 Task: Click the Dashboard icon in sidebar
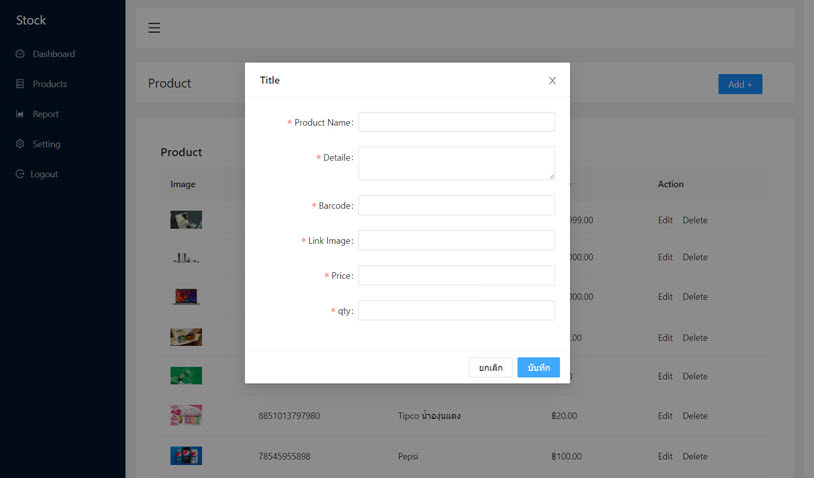20,54
